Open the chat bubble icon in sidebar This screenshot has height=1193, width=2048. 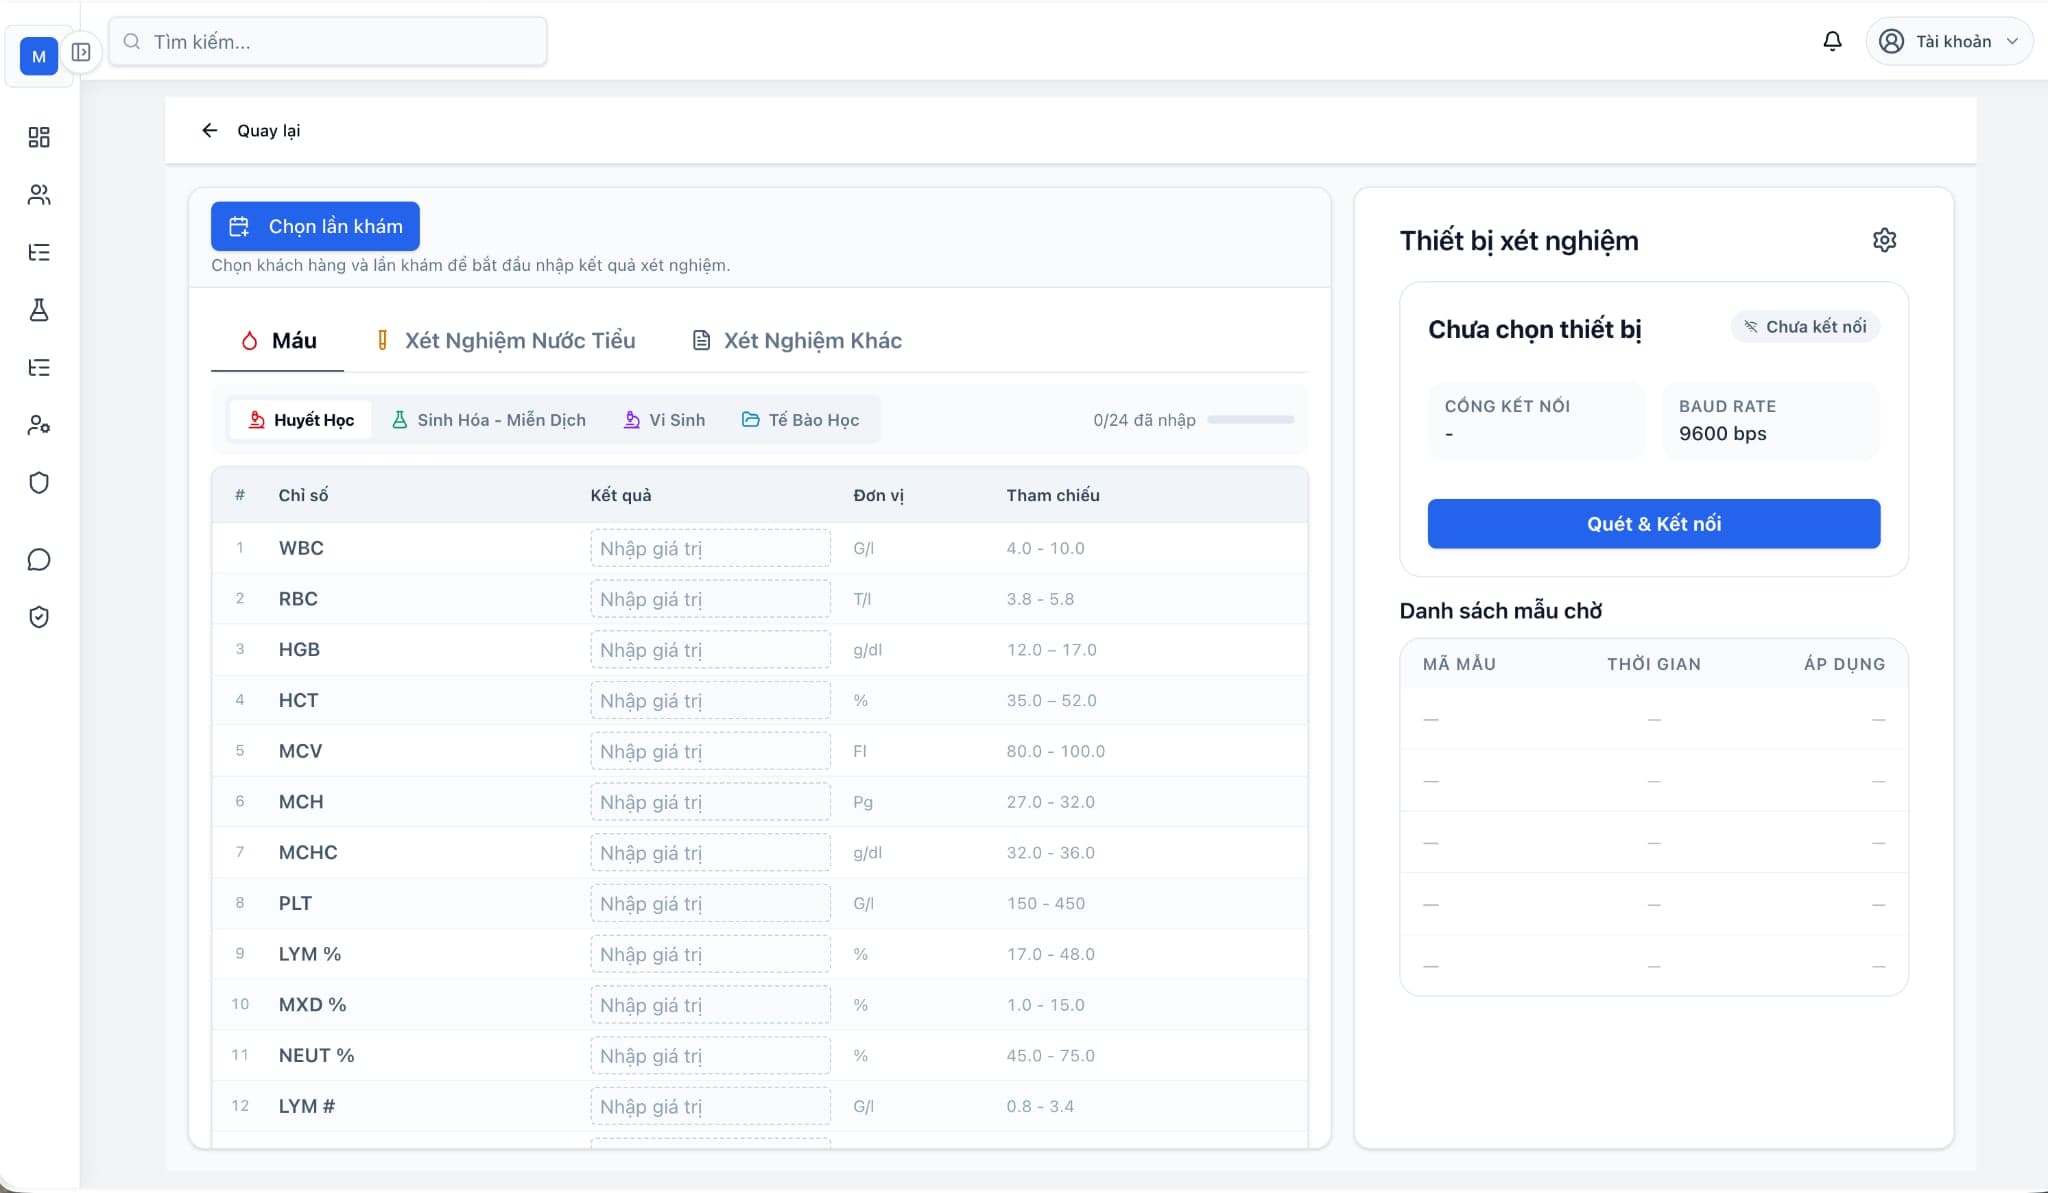coord(39,560)
